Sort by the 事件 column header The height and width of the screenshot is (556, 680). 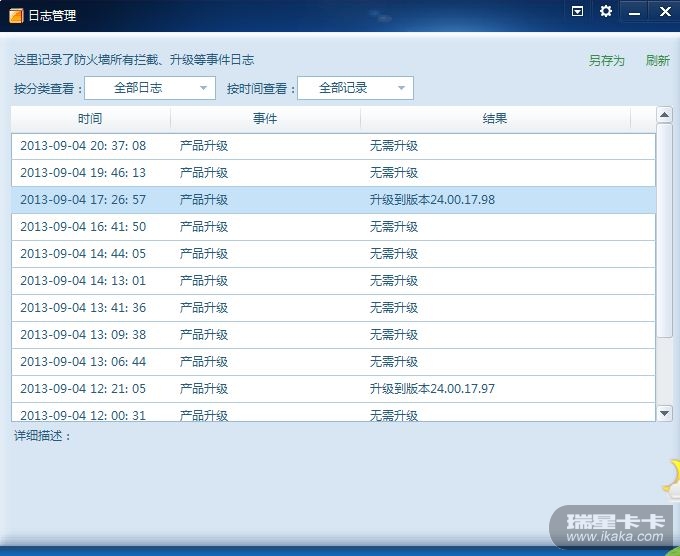[x=265, y=119]
